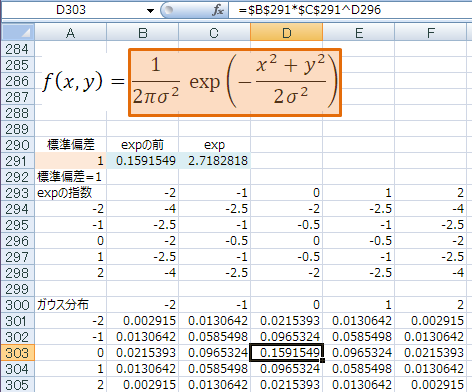Click the Name Box showing D303

tap(71, 10)
